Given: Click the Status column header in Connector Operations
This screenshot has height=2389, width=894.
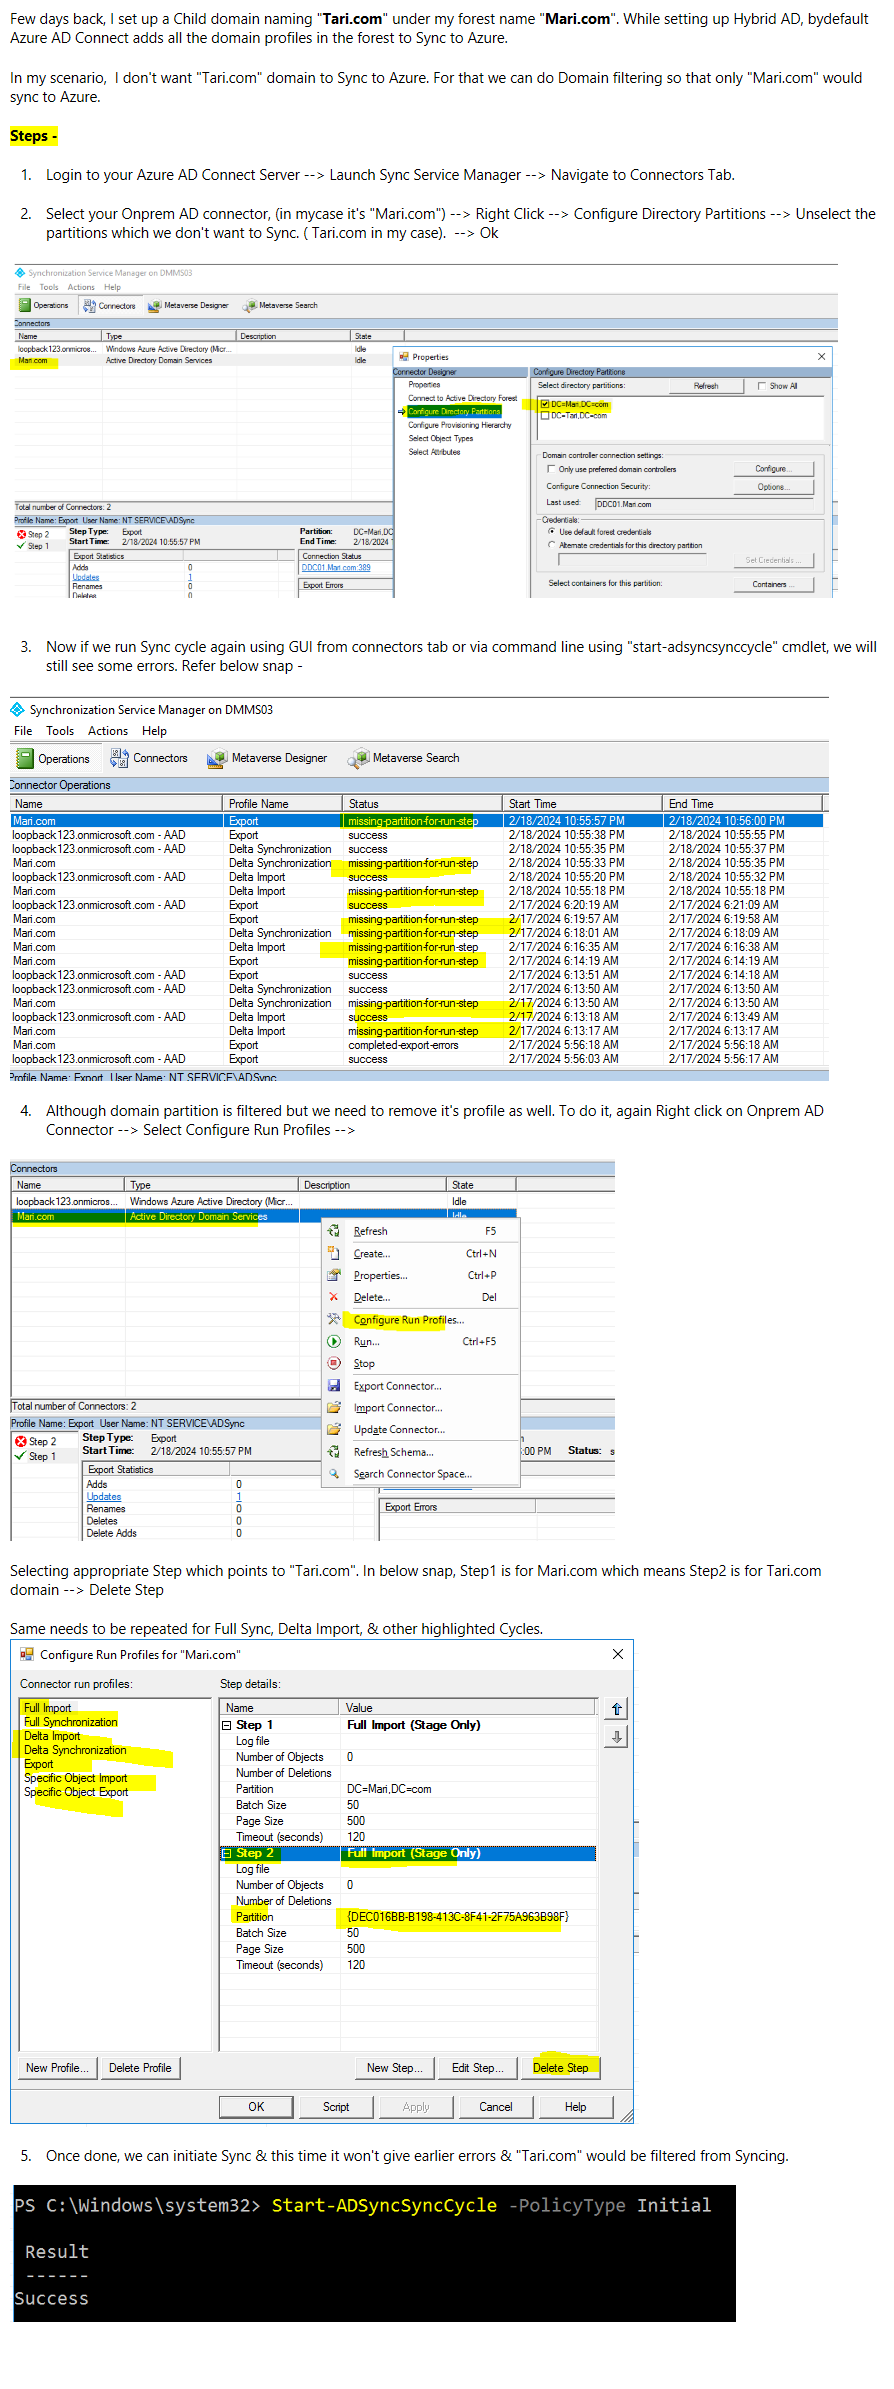Looking at the screenshot, I should pyautogui.click(x=421, y=803).
